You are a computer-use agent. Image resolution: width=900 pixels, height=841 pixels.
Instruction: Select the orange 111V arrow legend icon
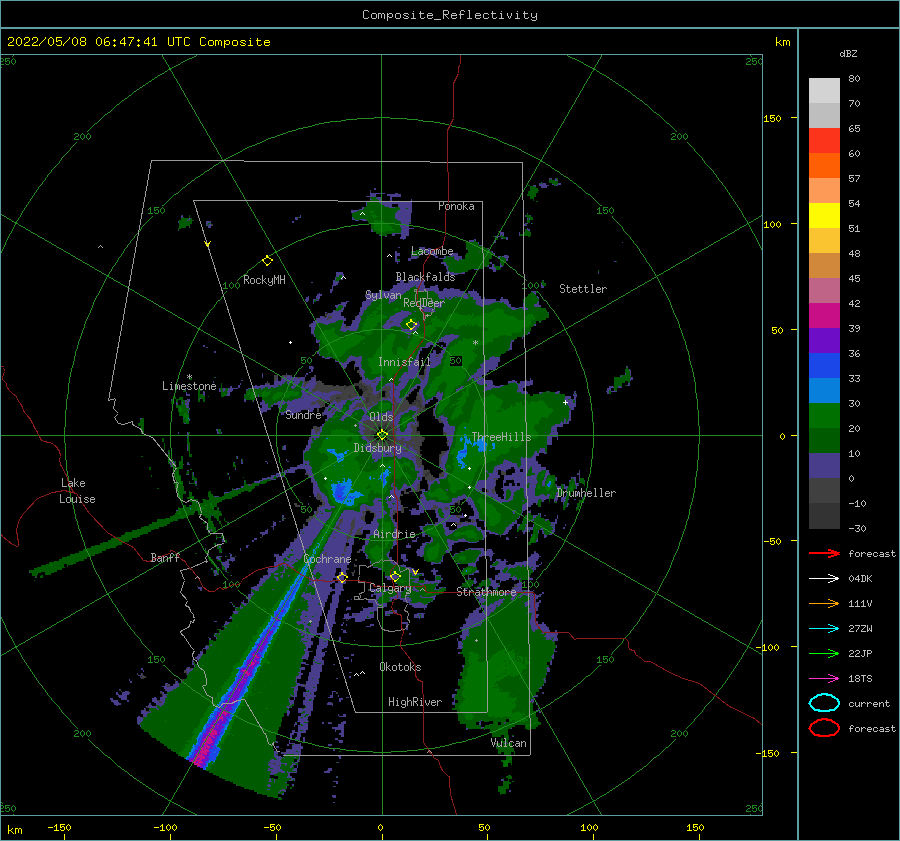point(824,603)
